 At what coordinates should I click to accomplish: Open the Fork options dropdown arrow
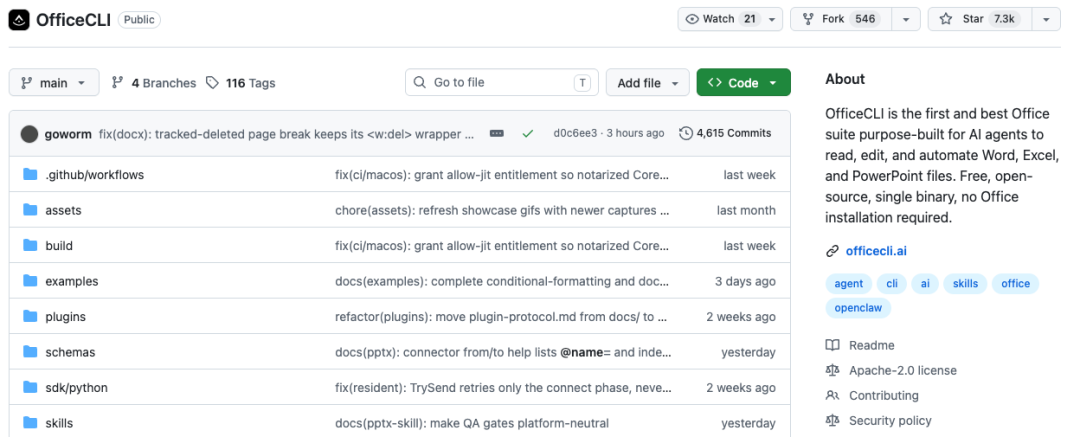pos(906,19)
